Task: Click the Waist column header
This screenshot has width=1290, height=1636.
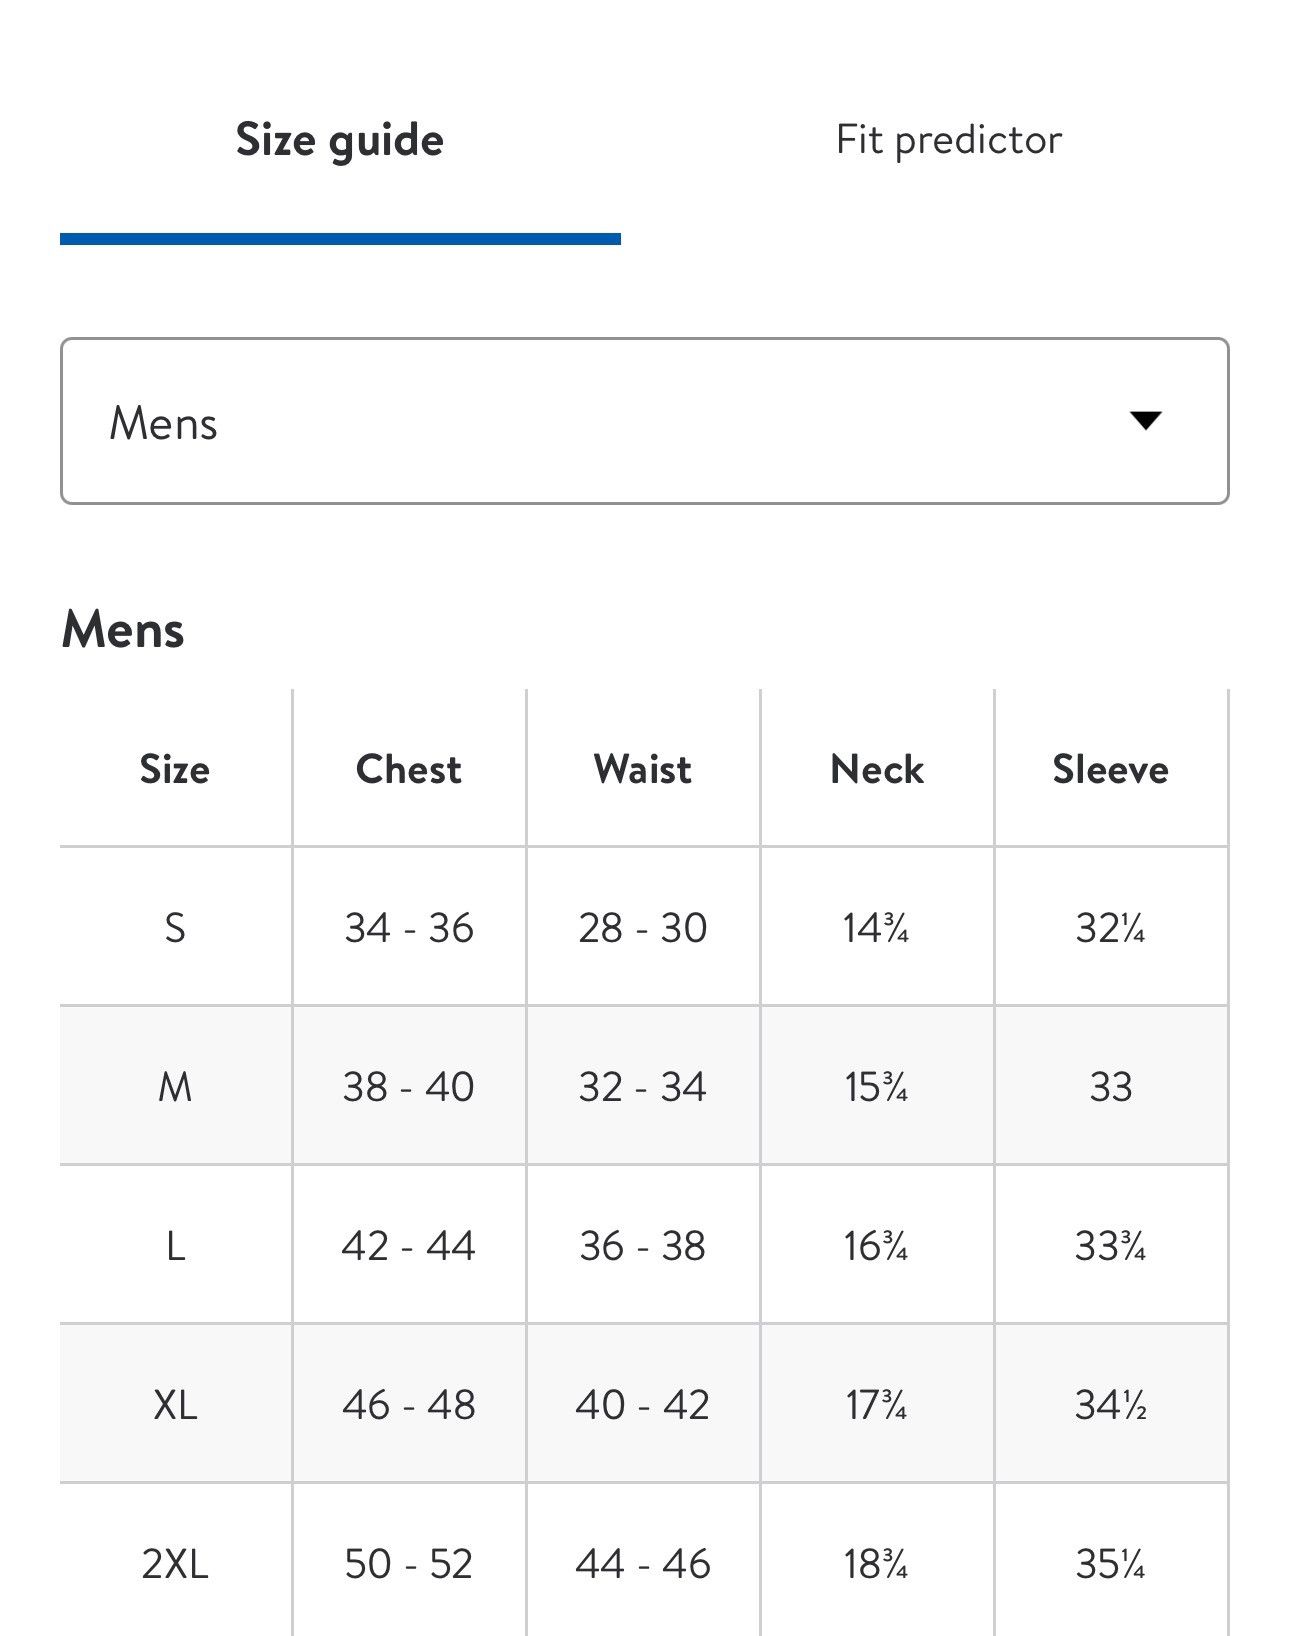Action: point(642,769)
